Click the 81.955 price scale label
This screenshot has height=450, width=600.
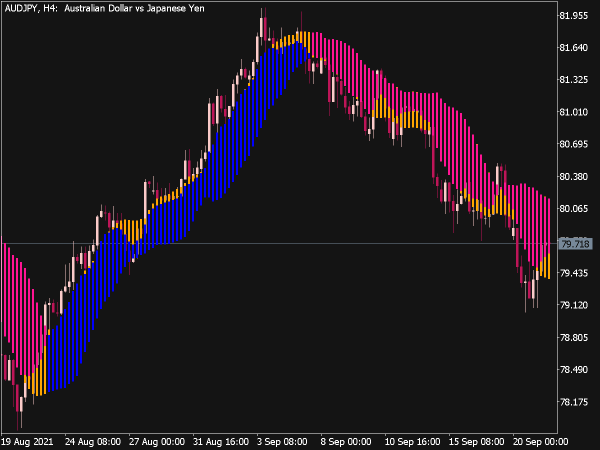(x=574, y=16)
